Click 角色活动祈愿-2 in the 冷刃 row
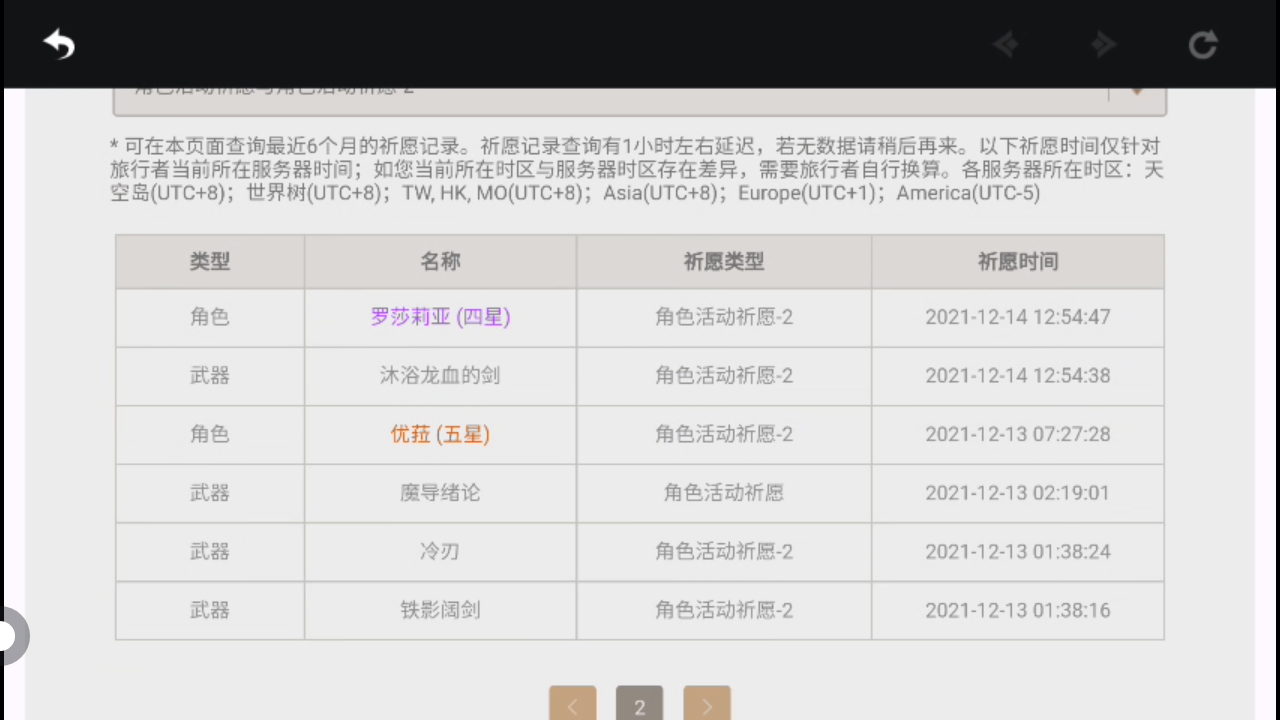 [x=724, y=551]
